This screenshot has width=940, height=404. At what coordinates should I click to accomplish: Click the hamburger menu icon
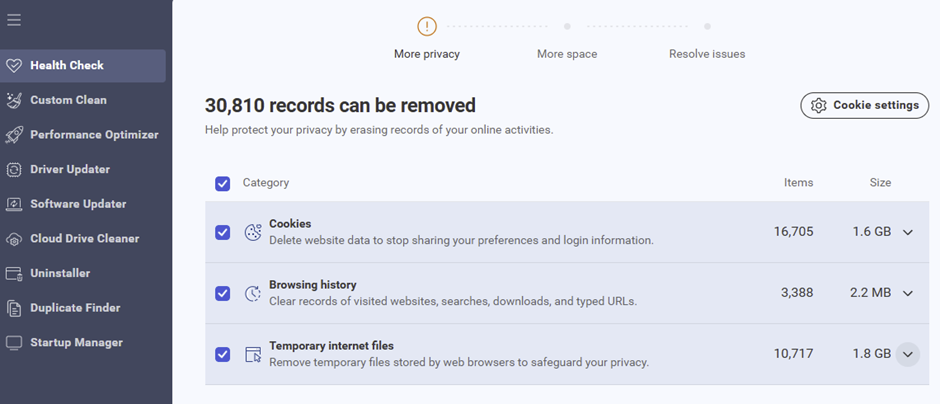[14, 20]
